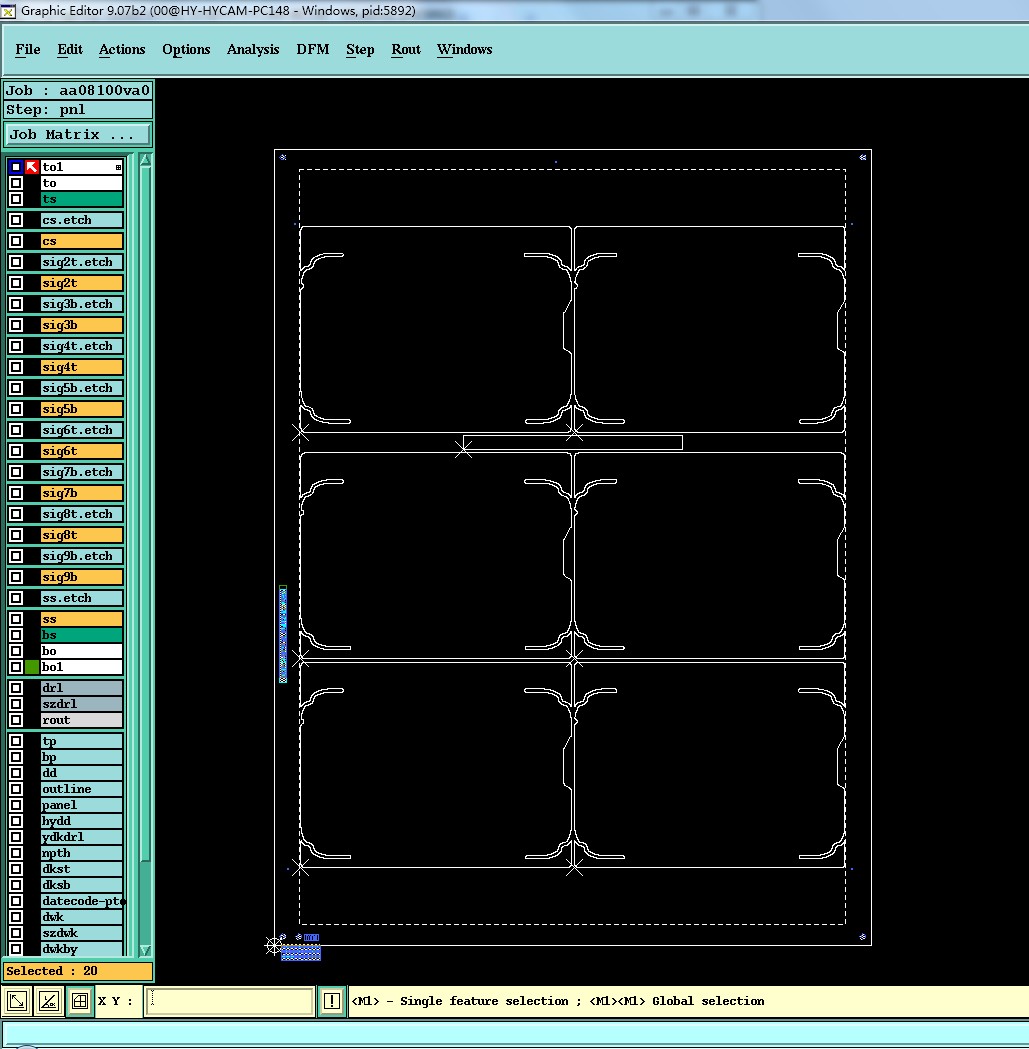Select the bp layer name
Viewport: 1029px width, 1049px height.
tap(82, 757)
